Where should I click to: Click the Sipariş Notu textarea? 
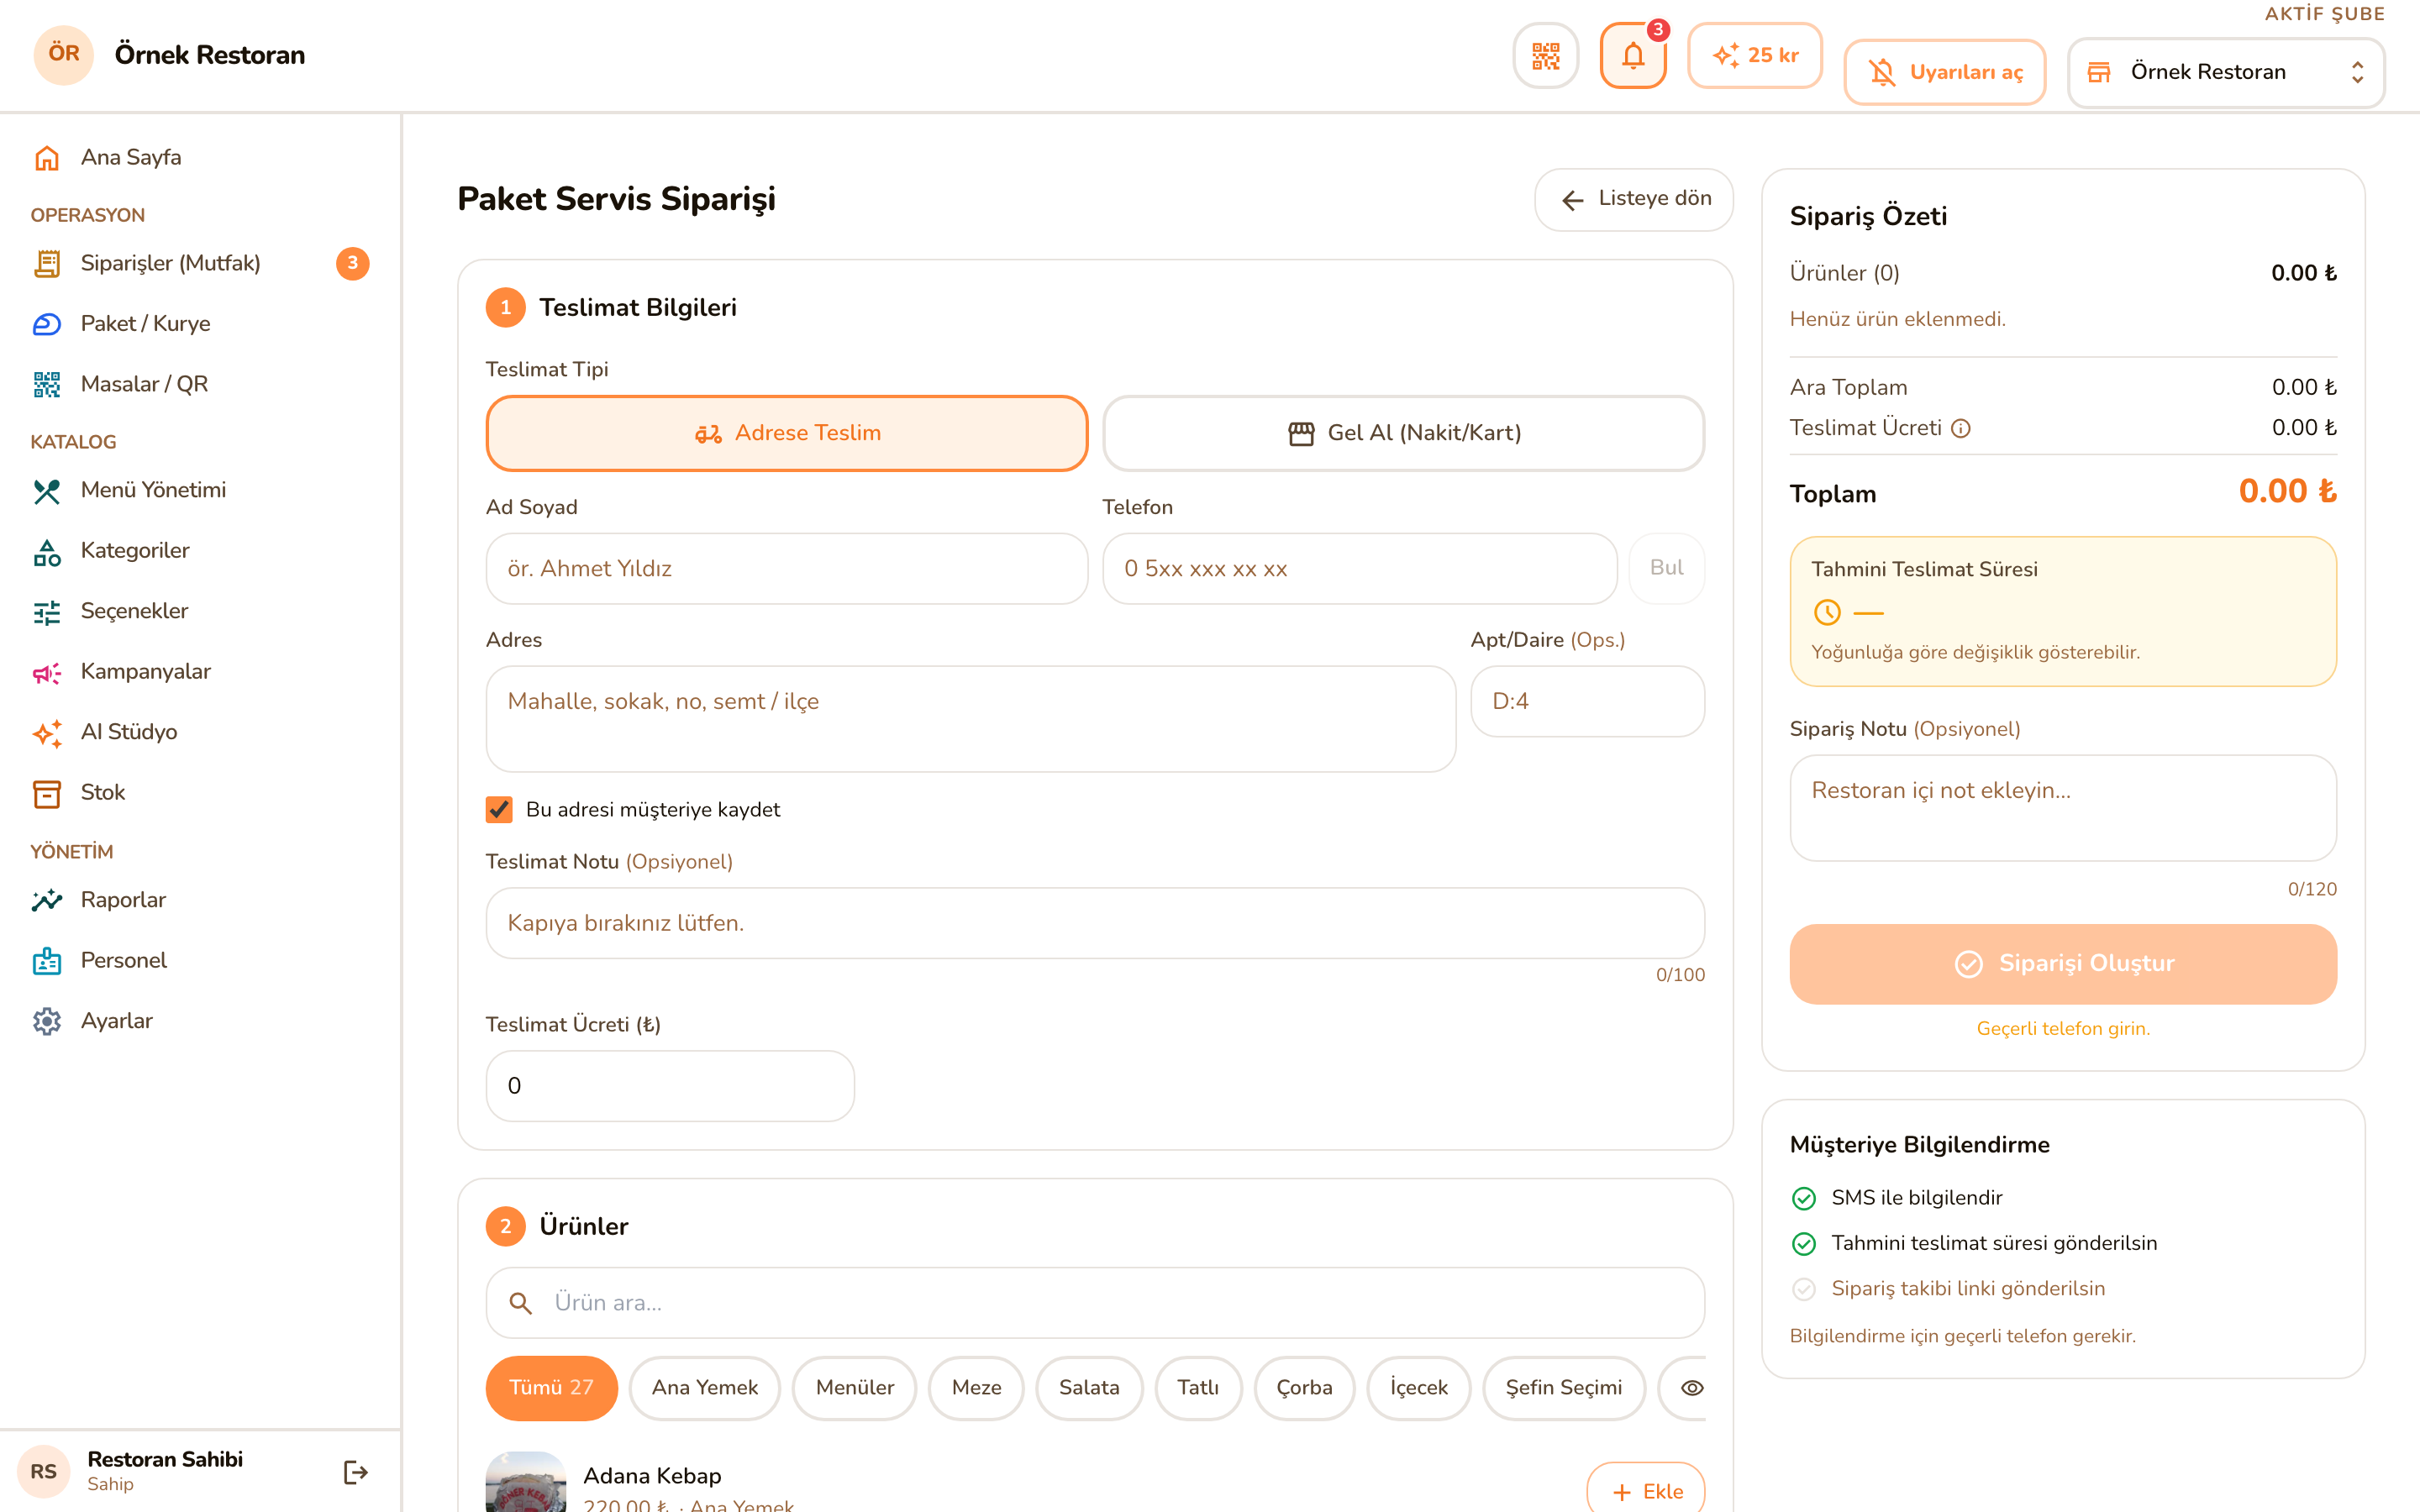[2063, 808]
